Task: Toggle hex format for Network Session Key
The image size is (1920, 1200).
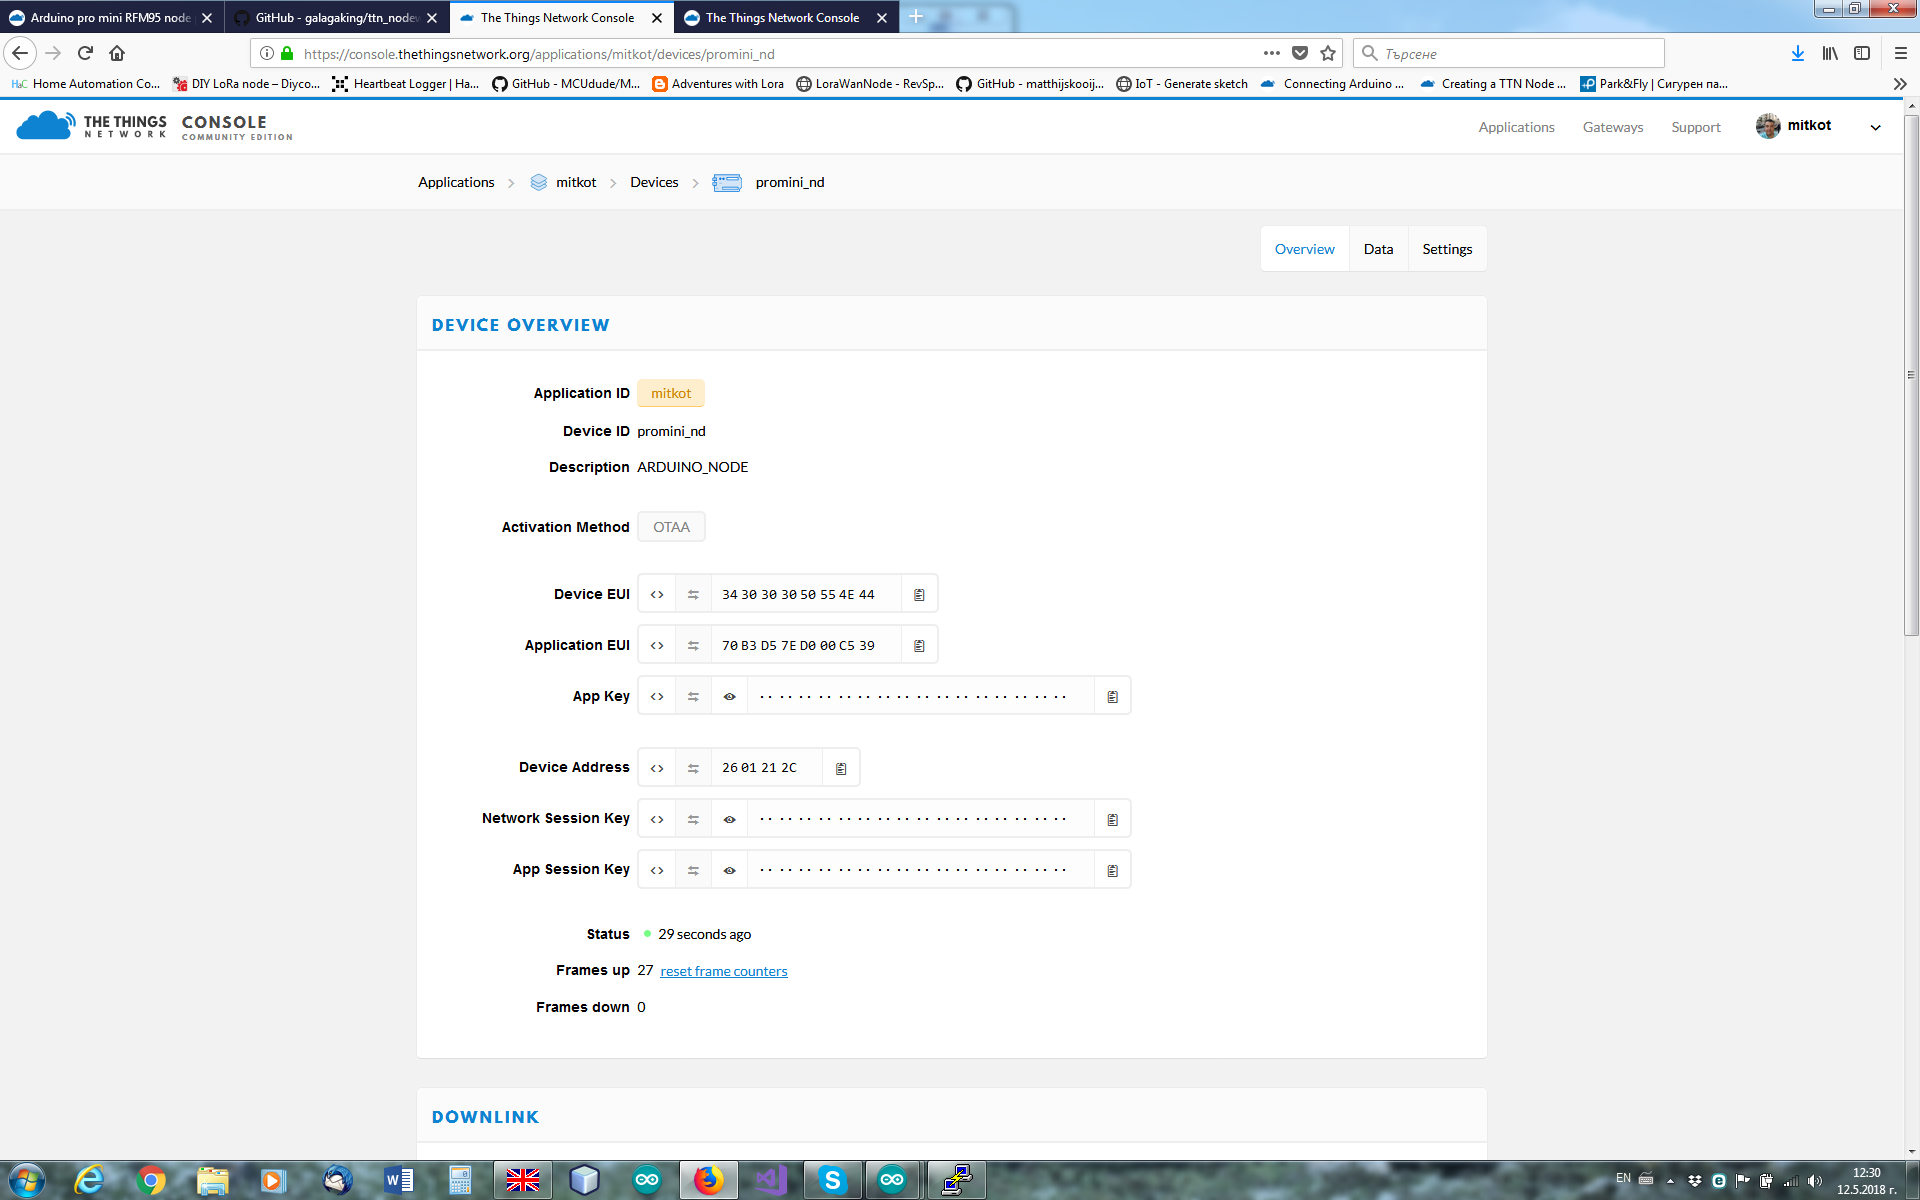Action: point(657,818)
